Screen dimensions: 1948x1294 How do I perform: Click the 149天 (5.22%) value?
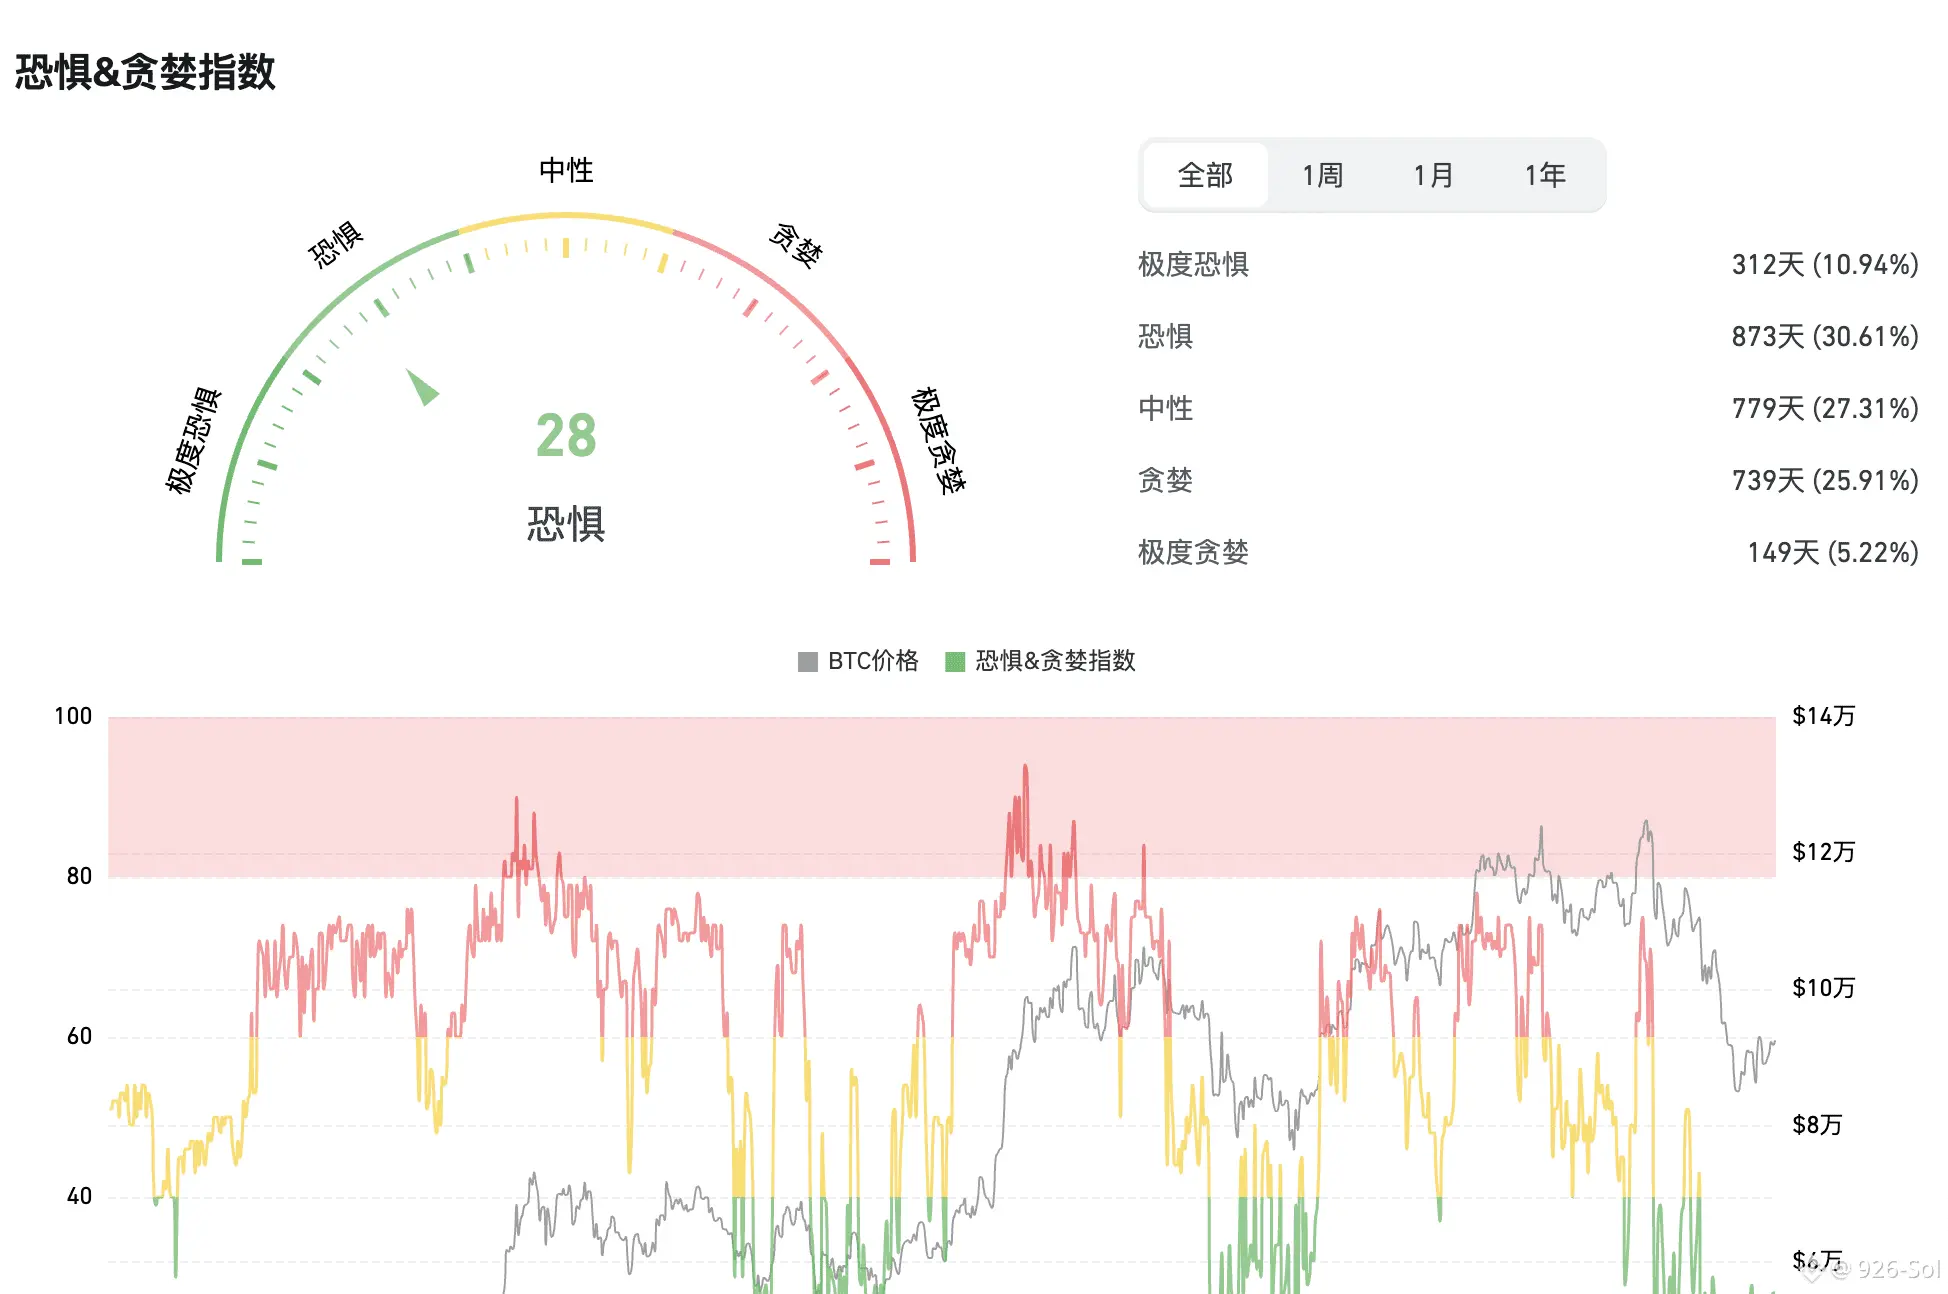[1832, 553]
